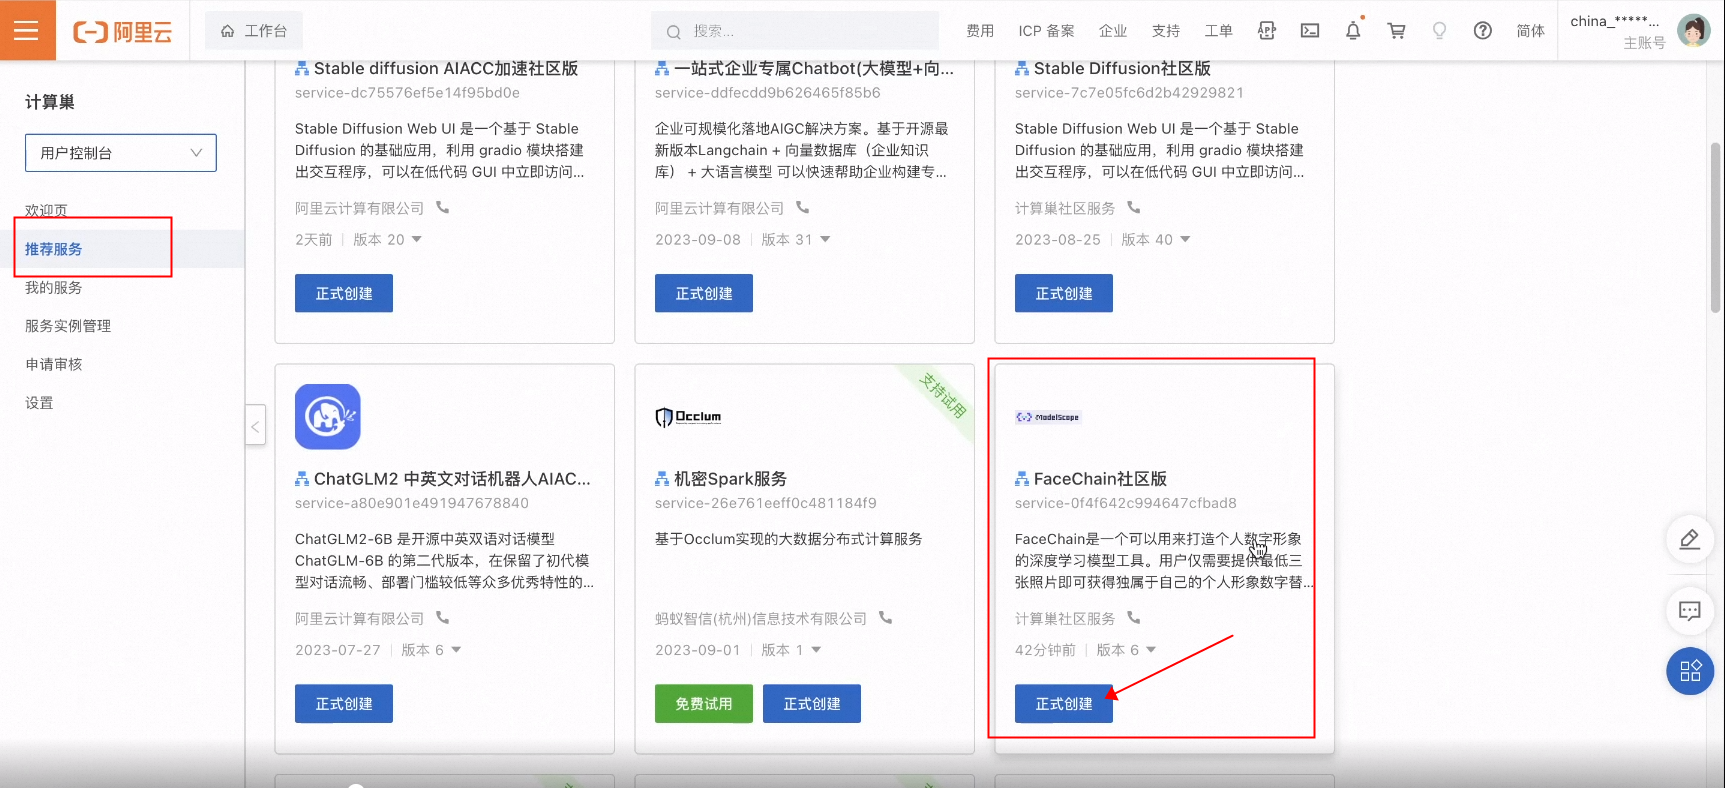Screen dimensions: 1725x788
Task: Open the help question mark icon
Action: coord(1483,31)
